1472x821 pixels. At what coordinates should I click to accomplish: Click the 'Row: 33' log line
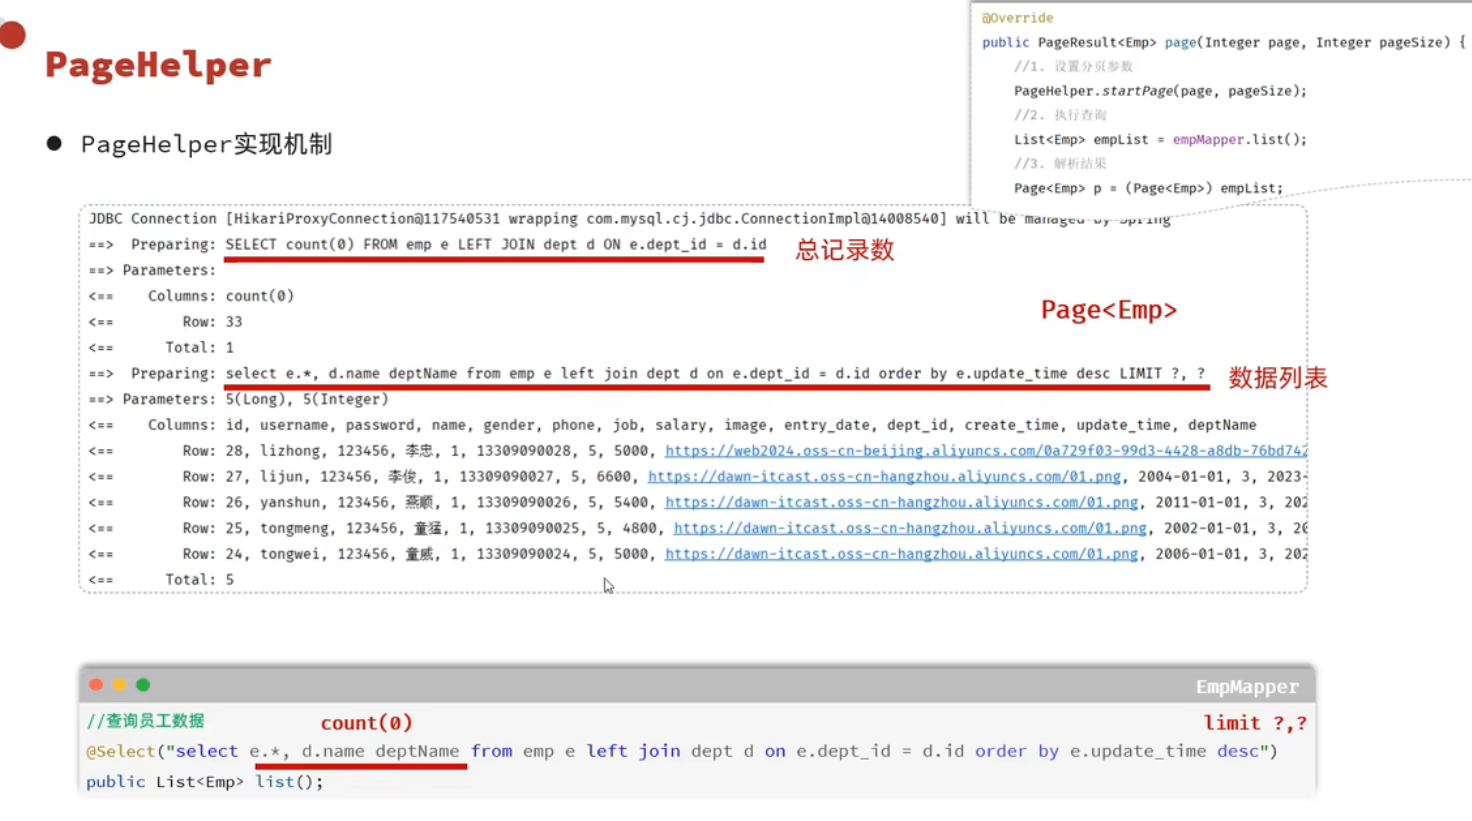(x=165, y=322)
